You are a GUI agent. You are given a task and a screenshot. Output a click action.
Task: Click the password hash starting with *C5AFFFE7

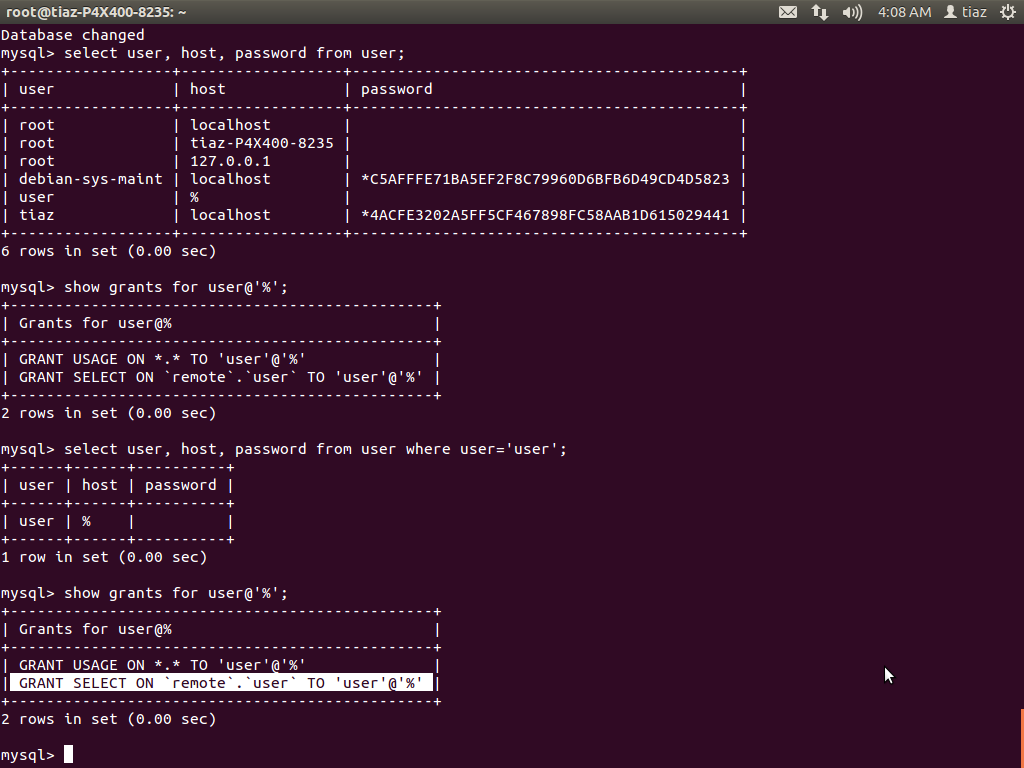tap(545, 179)
